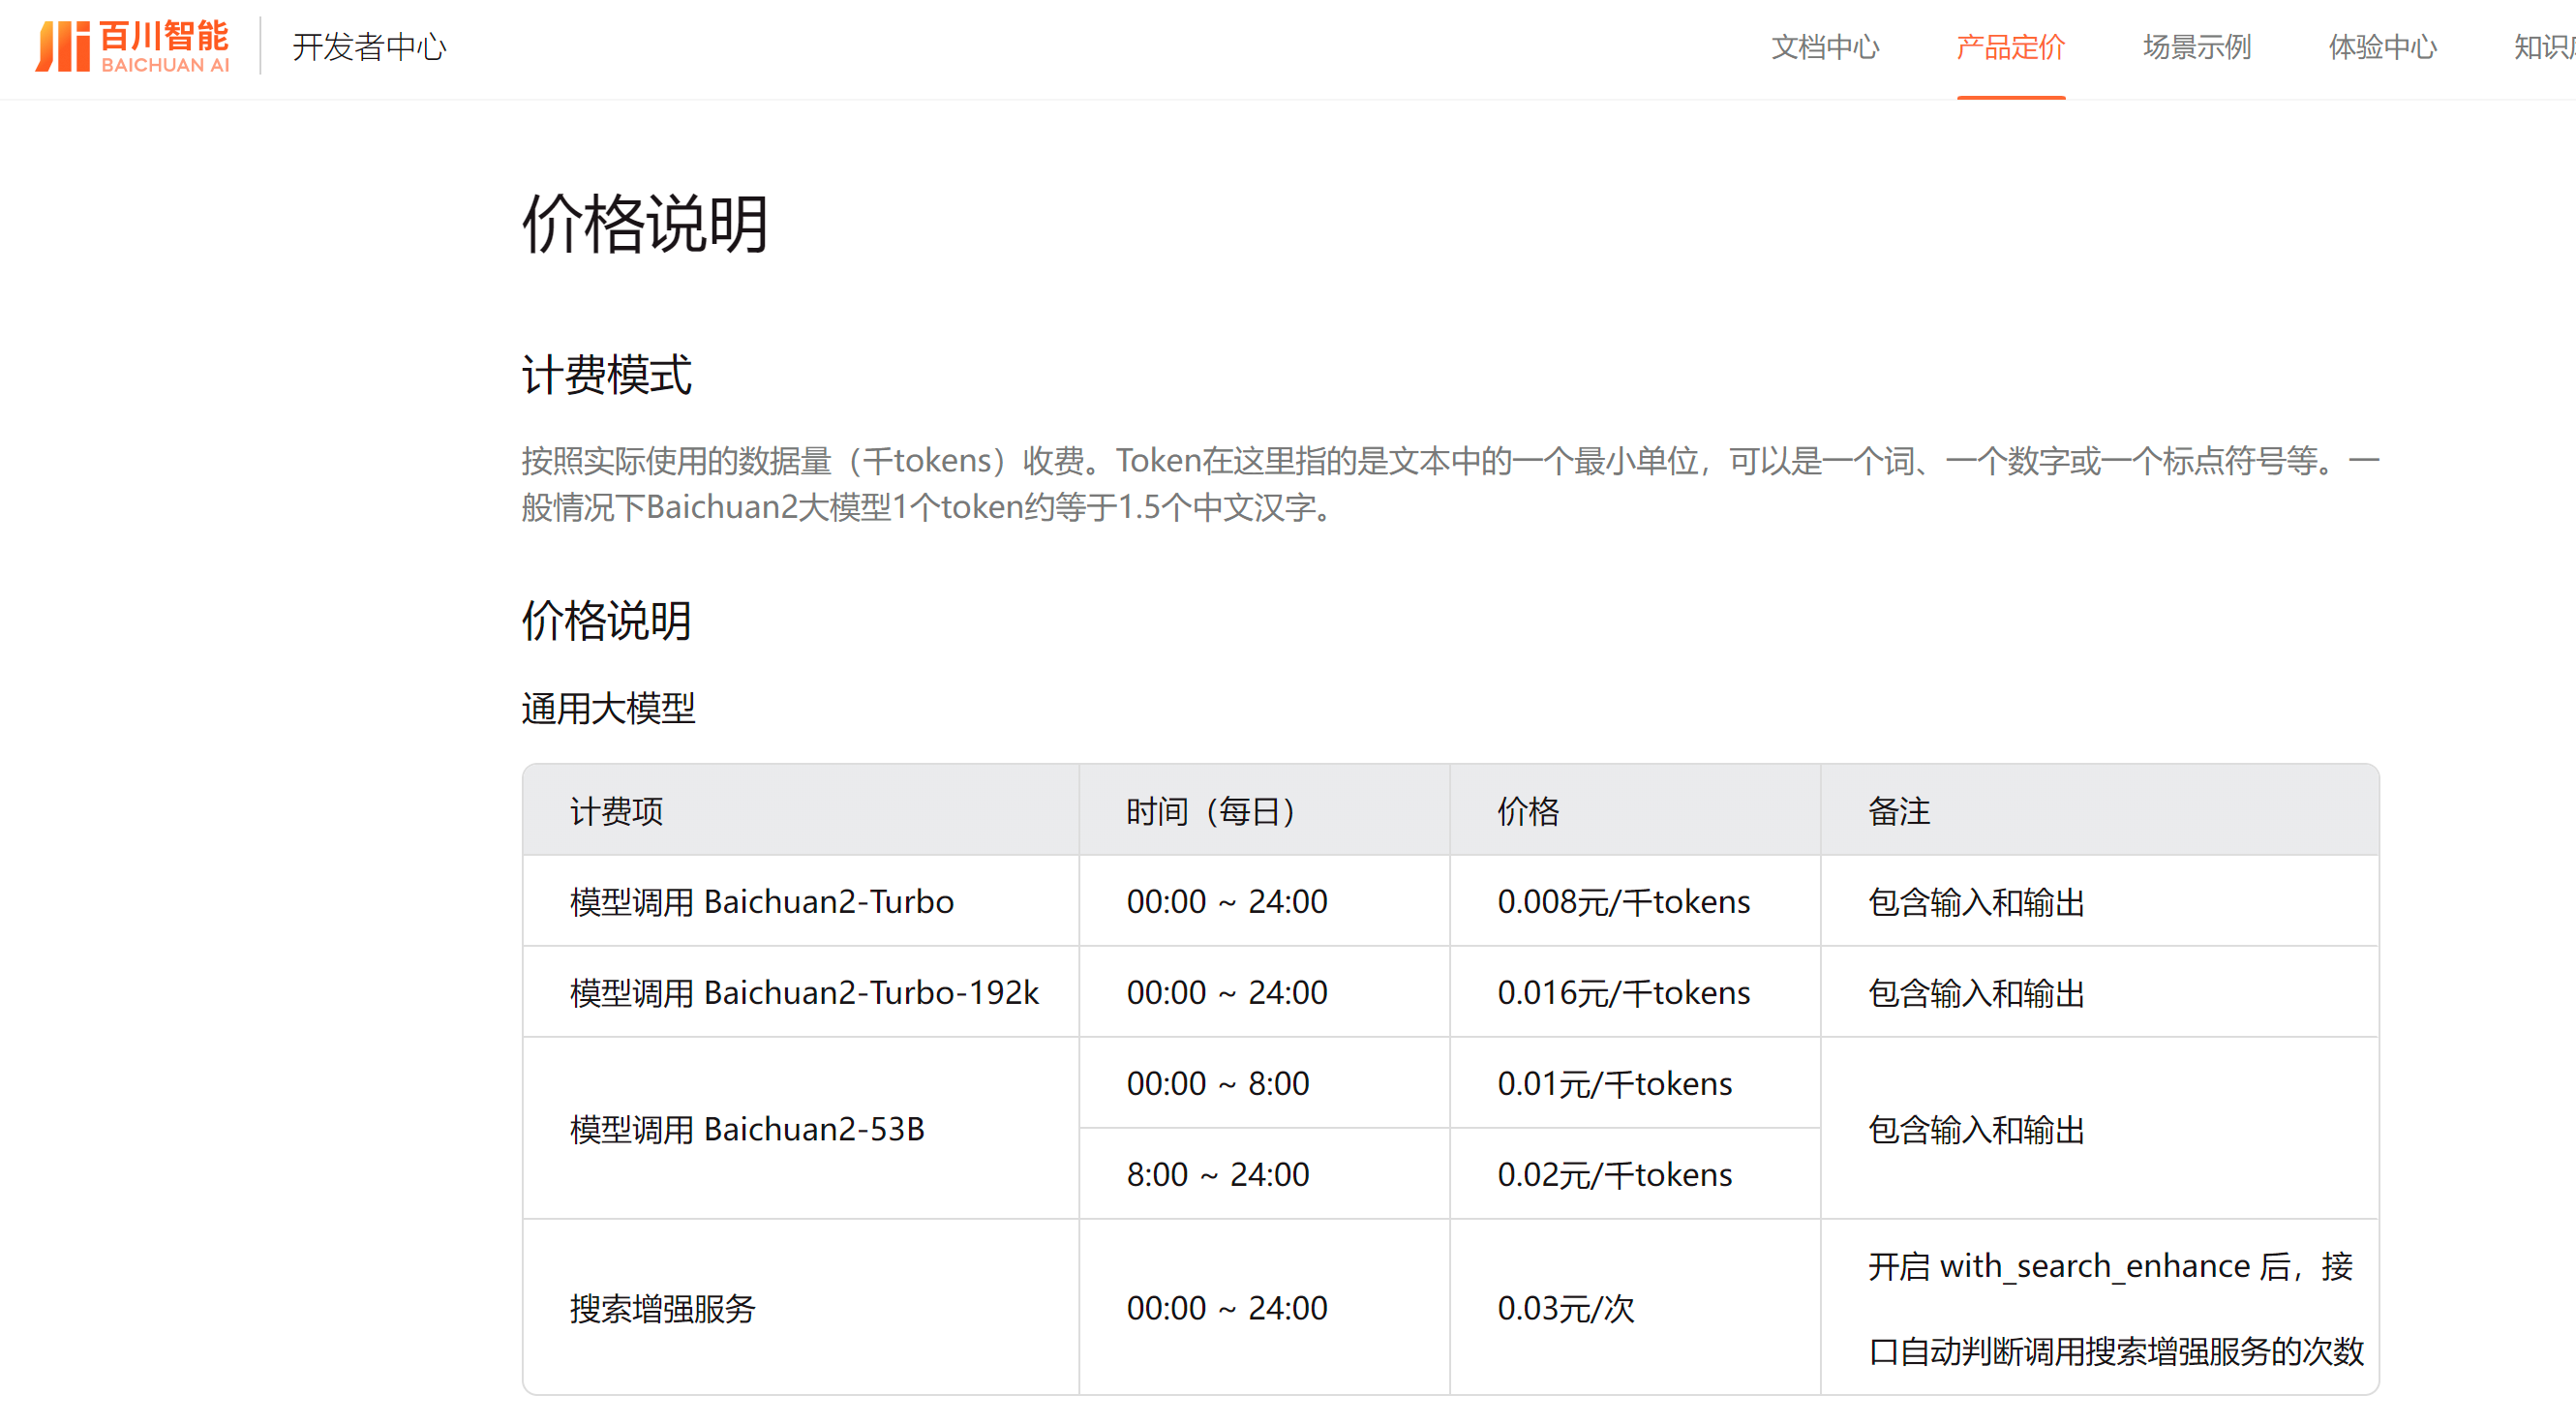Open the 体验中心 nav tab

(2382, 47)
